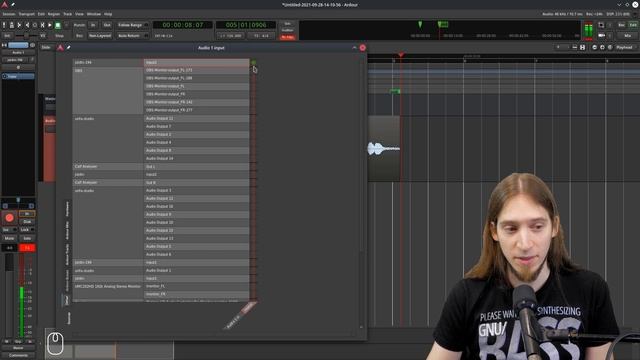640x360 pixels.
Task: Switch to the Edit window button
Action: coord(633,25)
